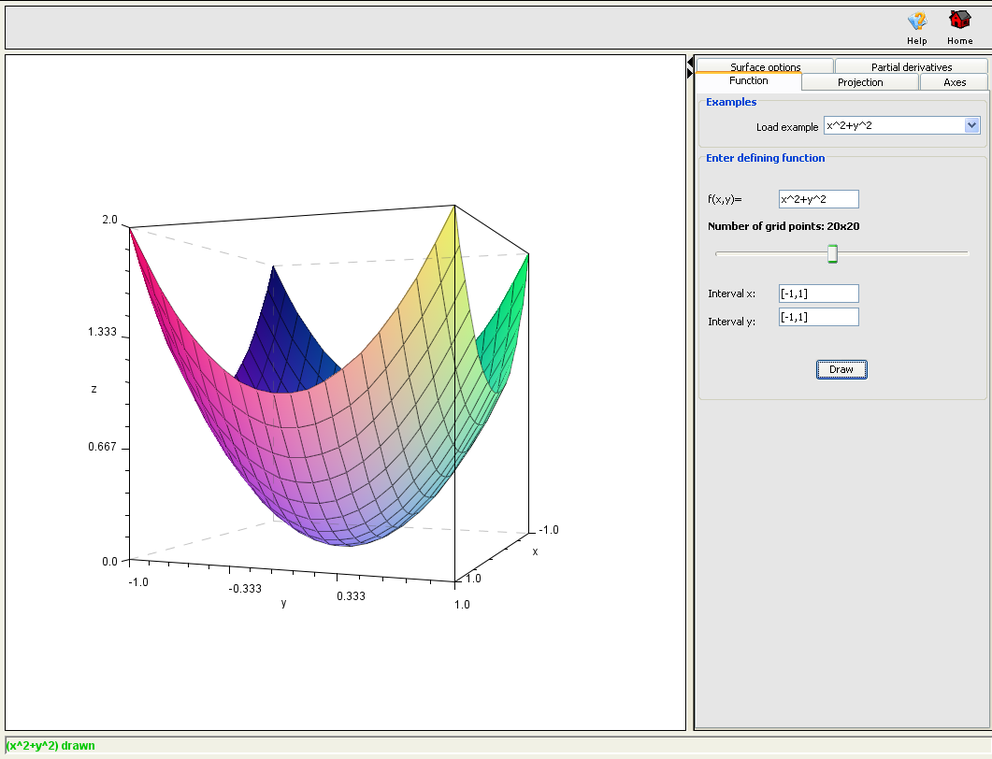Click the Interval x input field

(x=818, y=293)
